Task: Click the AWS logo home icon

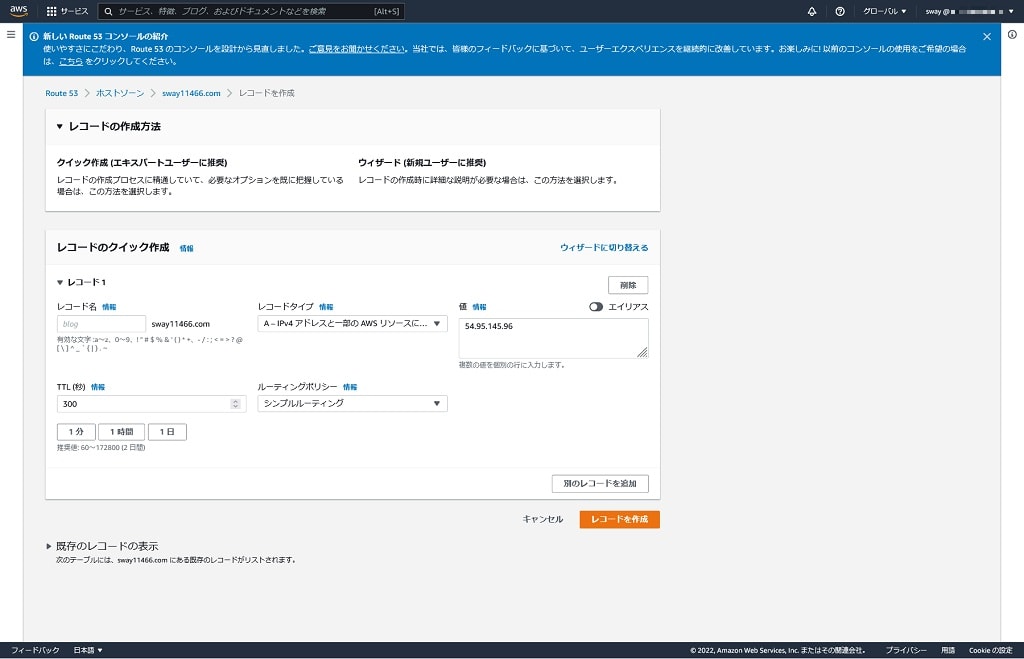Action: pos(19,10)
